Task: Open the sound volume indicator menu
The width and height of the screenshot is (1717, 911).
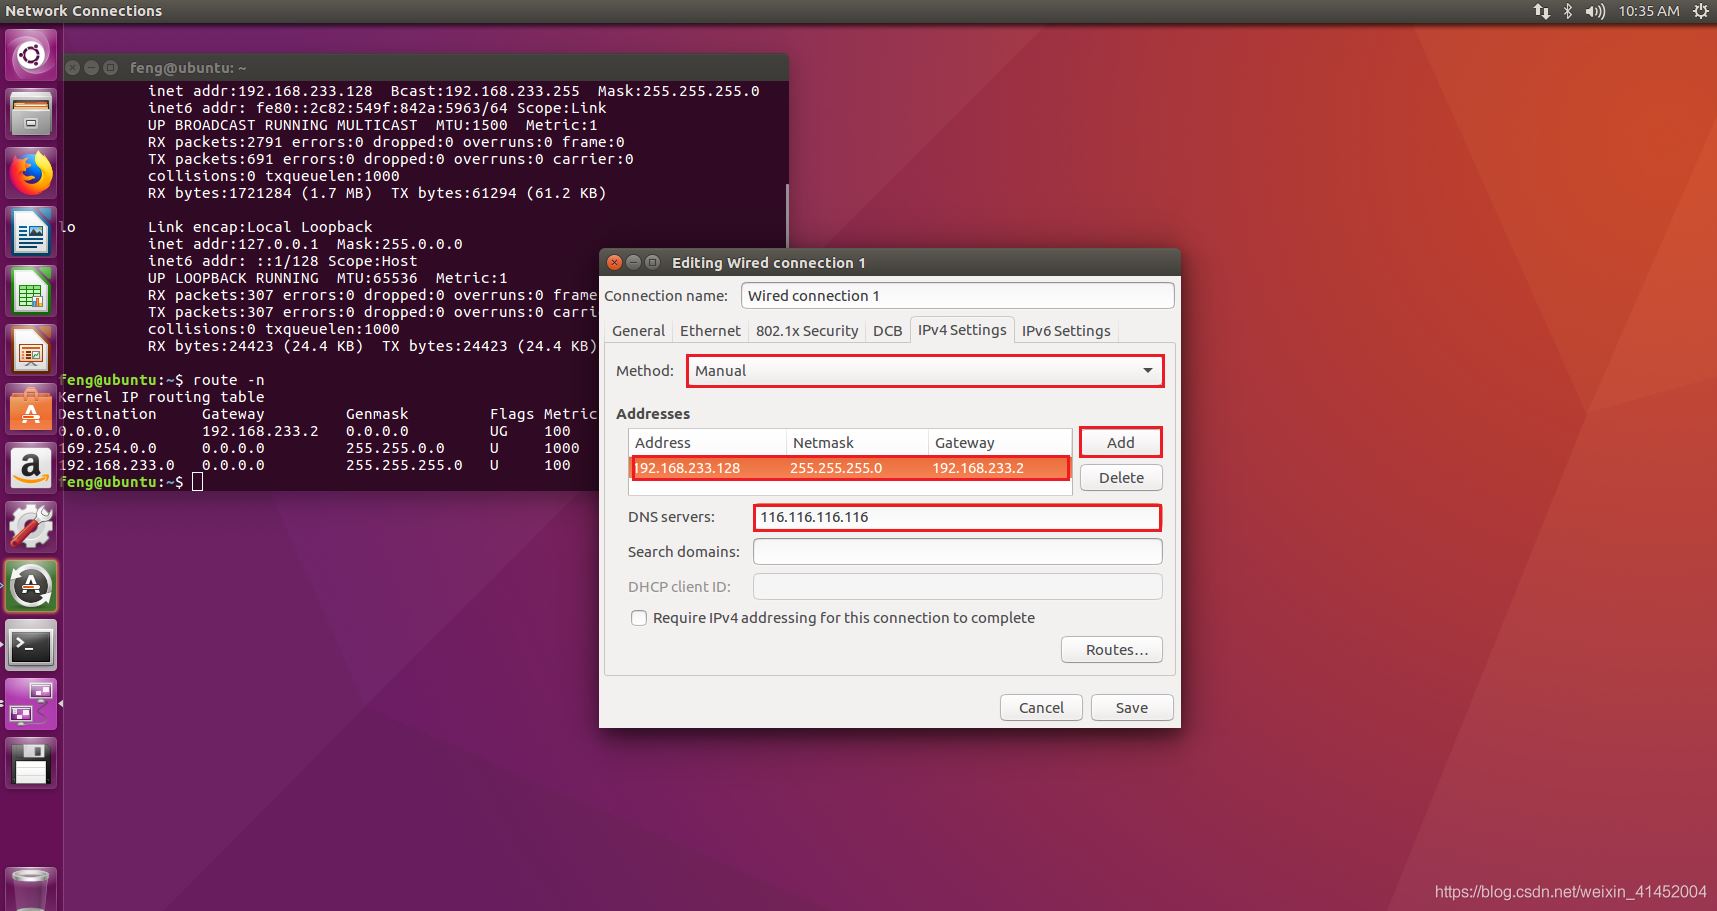Action: tap(1595, 11)
